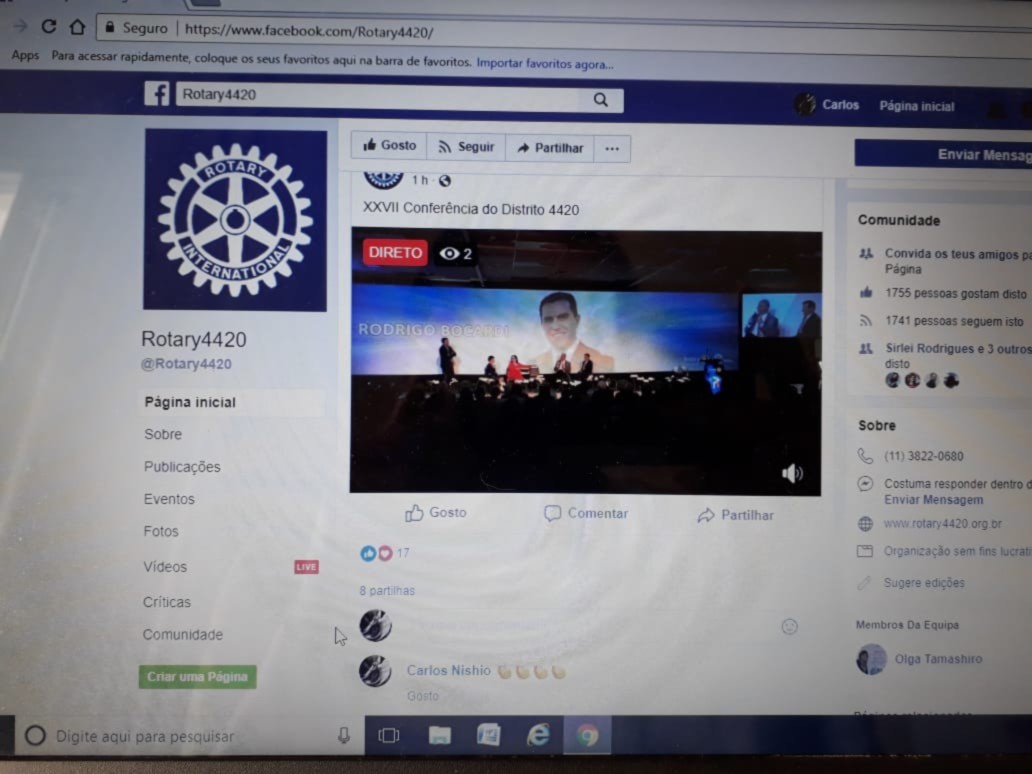Click the browser reload icon
The height and width of the screenshot is (774, 1032).
(49, 27)
